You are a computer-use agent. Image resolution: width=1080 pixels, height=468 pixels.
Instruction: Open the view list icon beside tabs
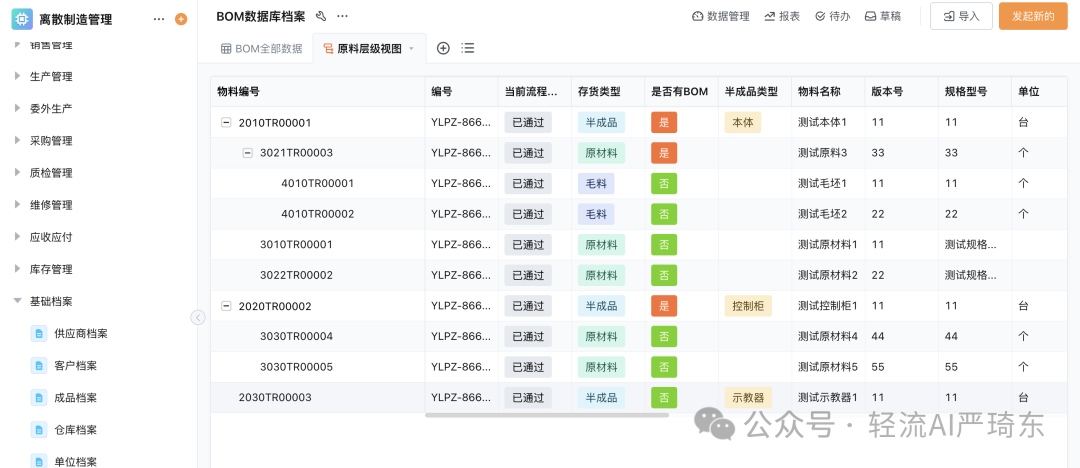[x=468, y=48]
